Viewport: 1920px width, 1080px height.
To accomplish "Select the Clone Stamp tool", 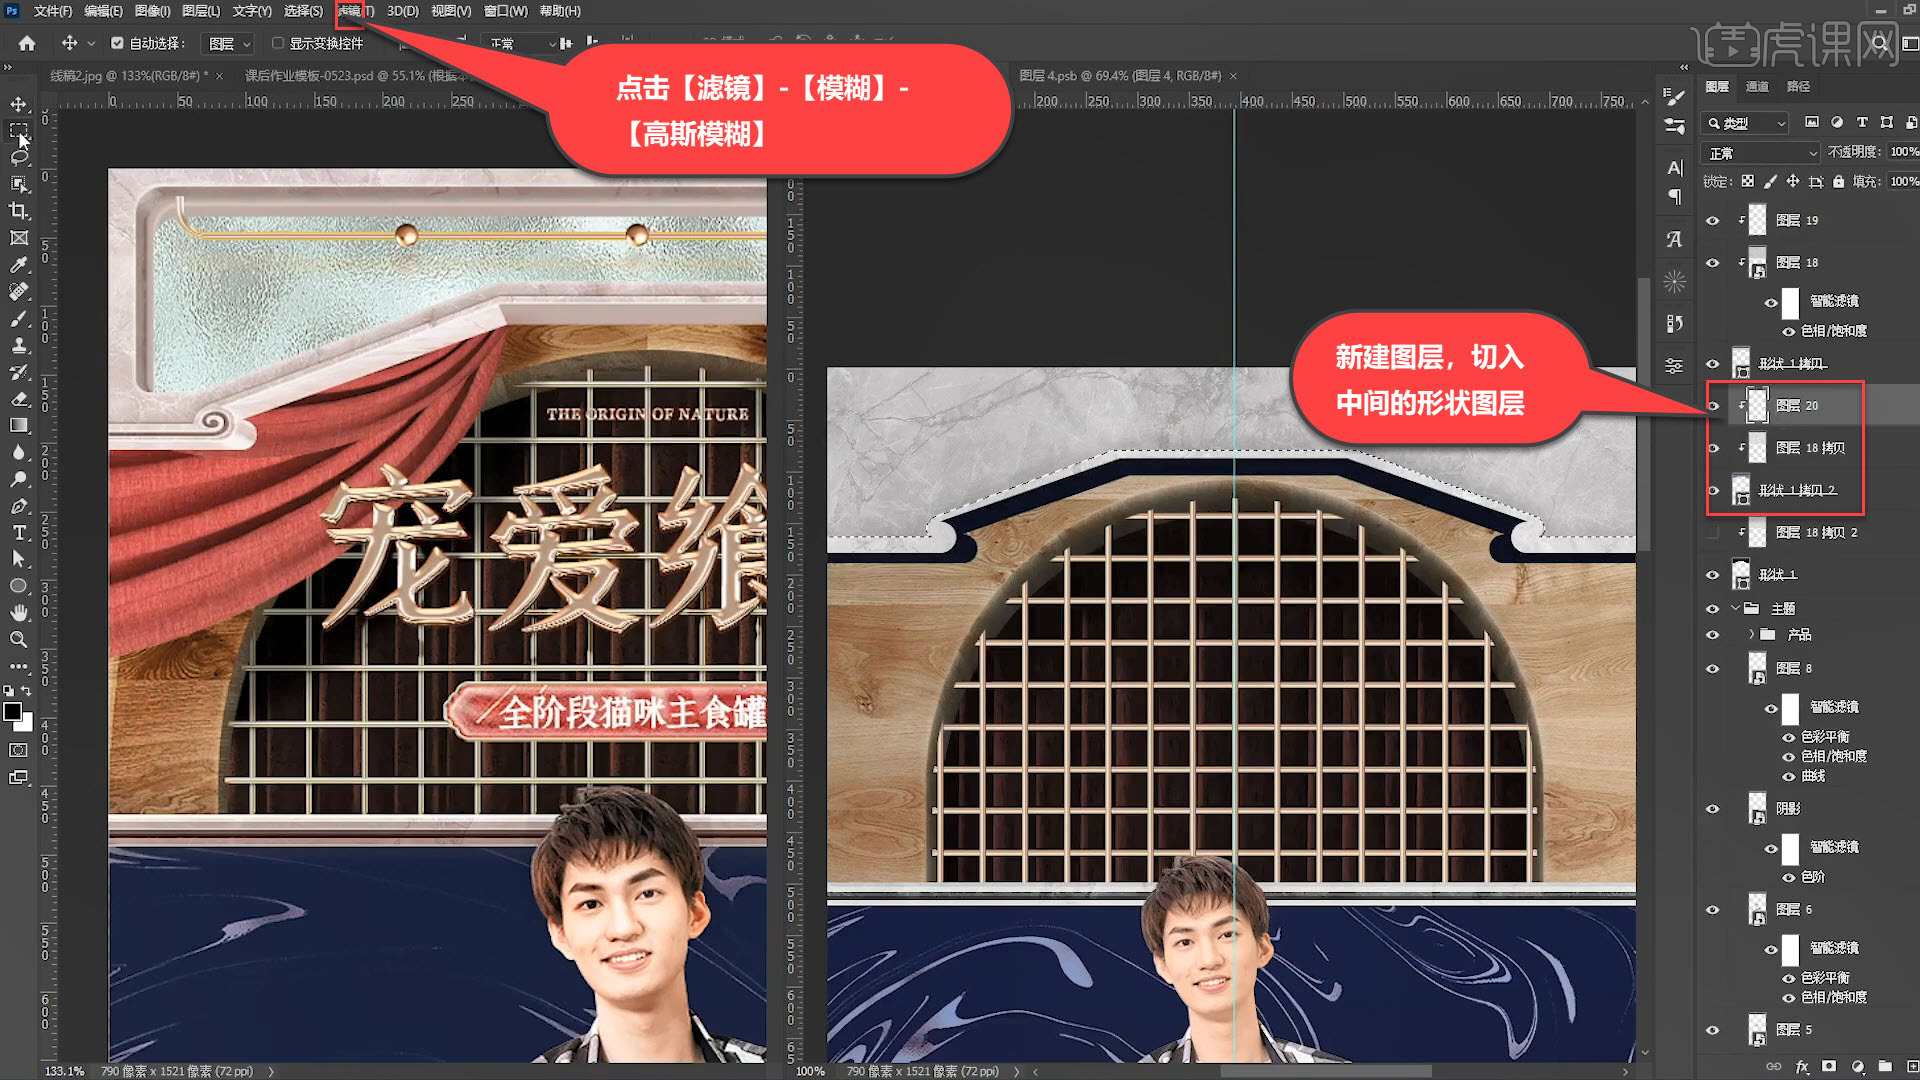I will [18, 345].
